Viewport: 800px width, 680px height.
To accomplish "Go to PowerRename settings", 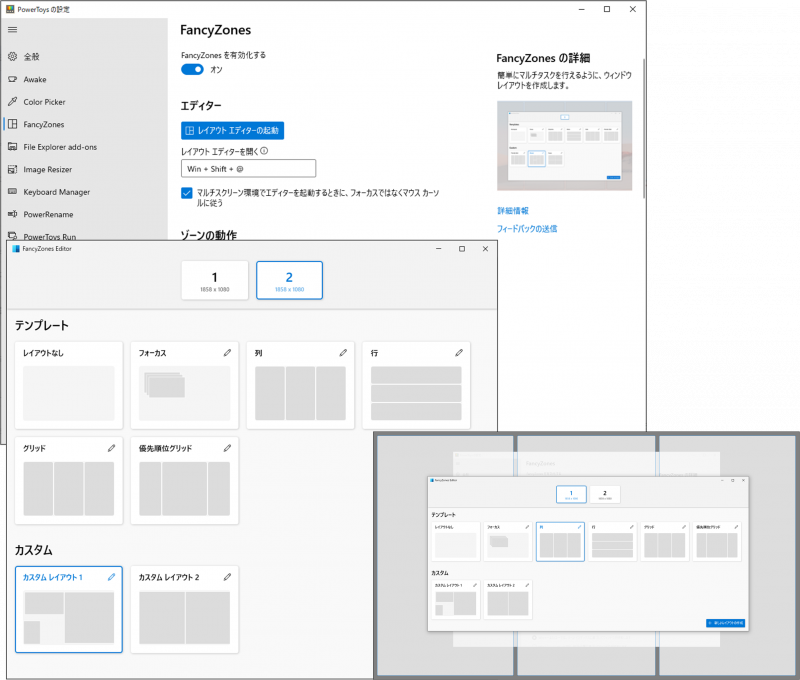I will click(x=48, y=214).
